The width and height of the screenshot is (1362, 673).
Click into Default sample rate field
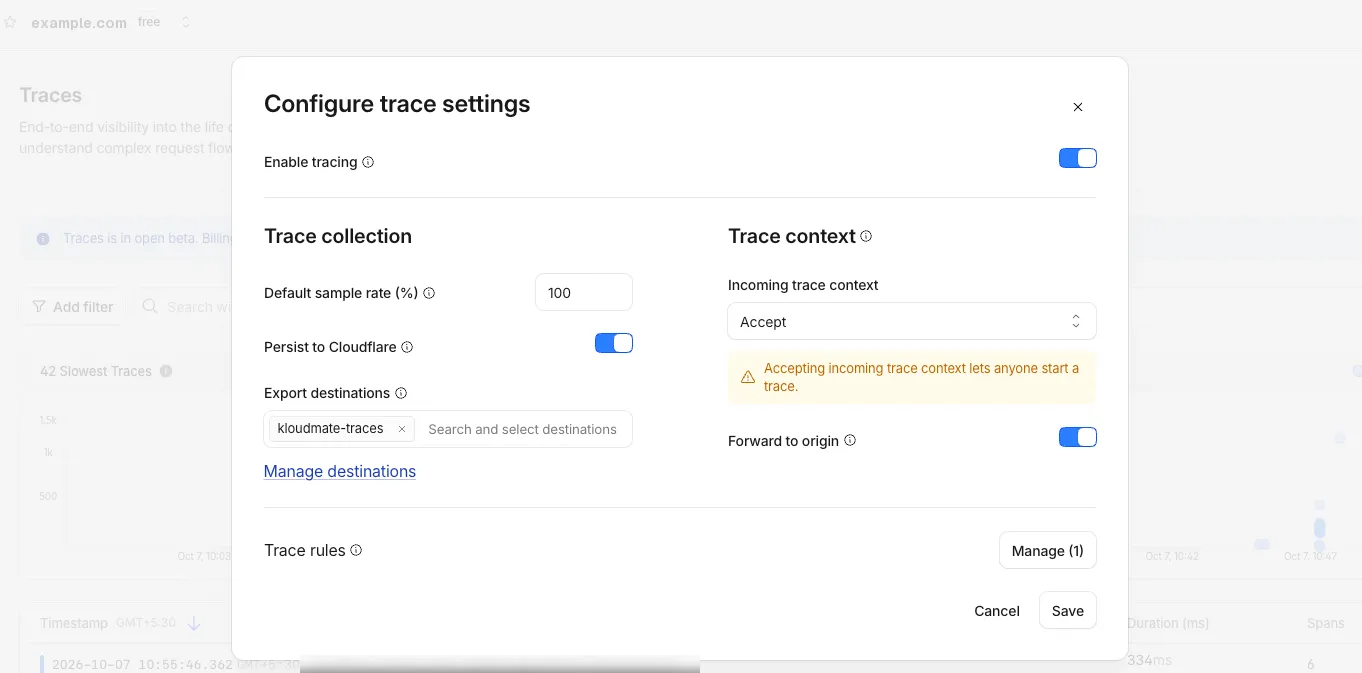584,292
